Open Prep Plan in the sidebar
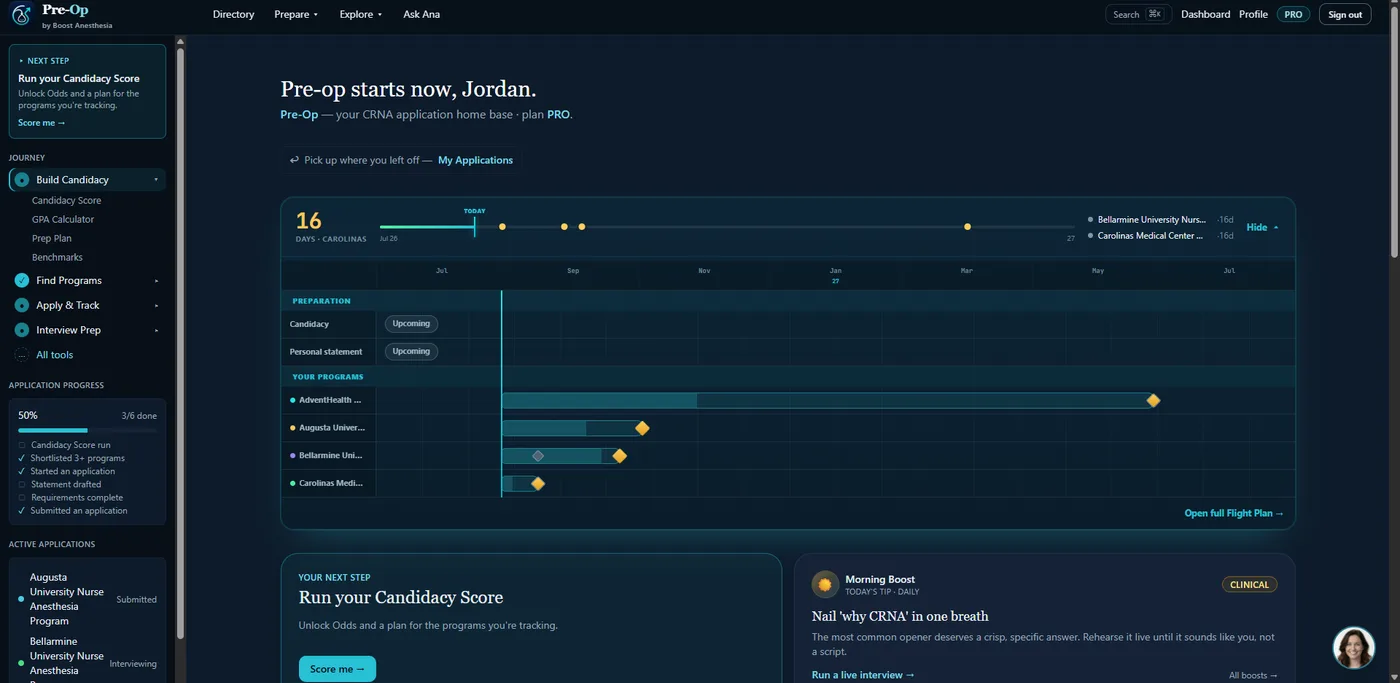The width and height of the screenshot is (1400, 683). [x=52, y=238]
